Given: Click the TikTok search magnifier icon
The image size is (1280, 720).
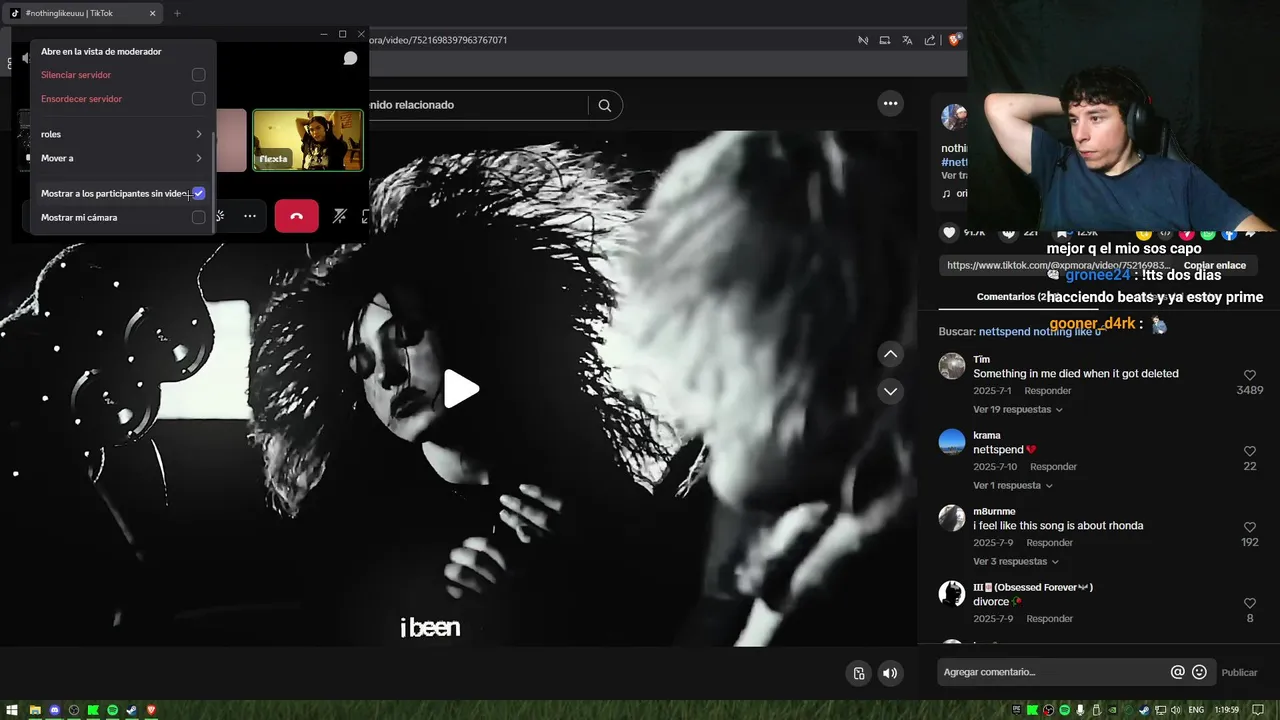Looking at the screenshot, I should (605, 105).
